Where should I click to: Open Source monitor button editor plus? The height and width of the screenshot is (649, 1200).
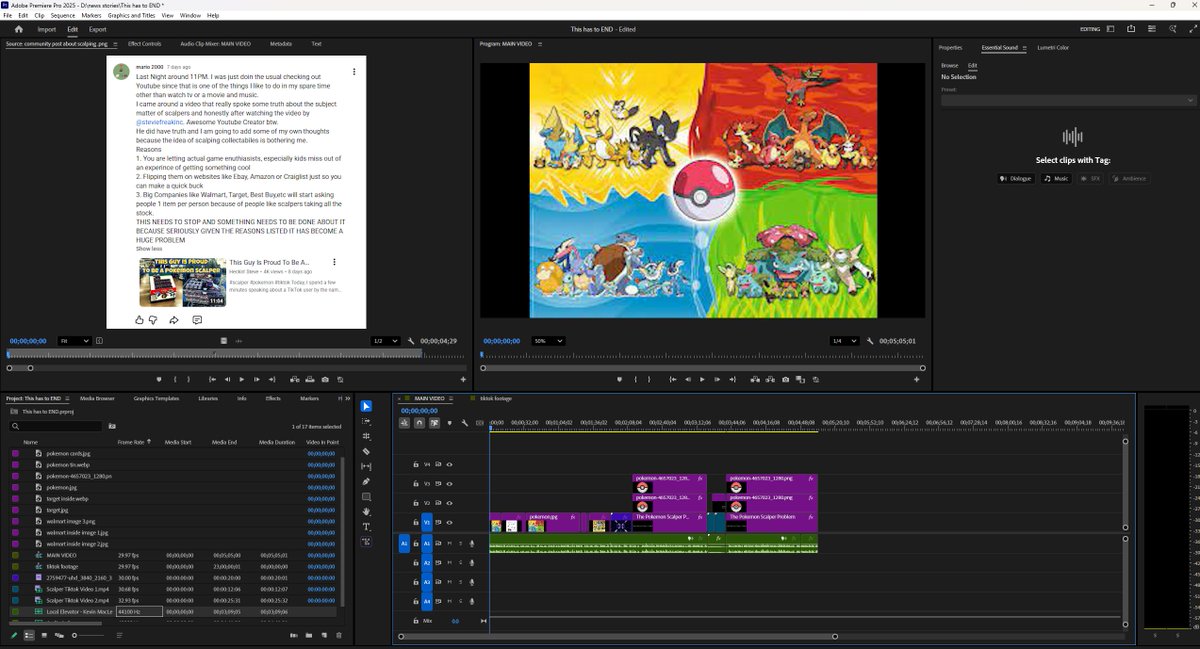463,379
